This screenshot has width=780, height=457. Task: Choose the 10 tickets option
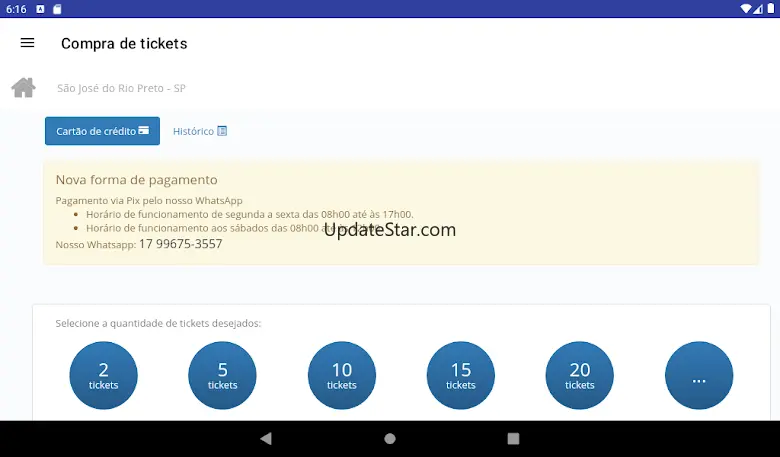pyautogui.click(x=342, y=375)
